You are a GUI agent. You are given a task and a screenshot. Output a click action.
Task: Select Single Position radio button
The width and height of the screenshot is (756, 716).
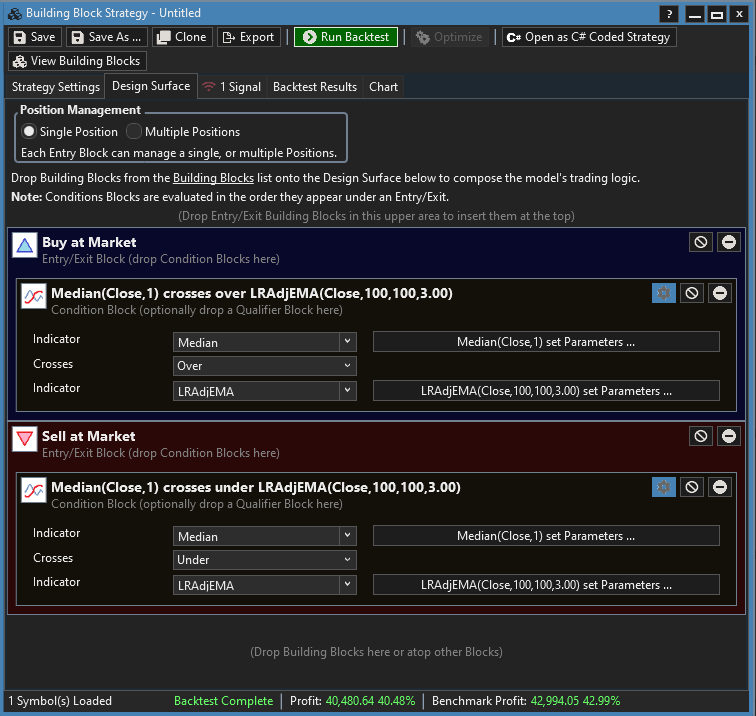point(29,132)
